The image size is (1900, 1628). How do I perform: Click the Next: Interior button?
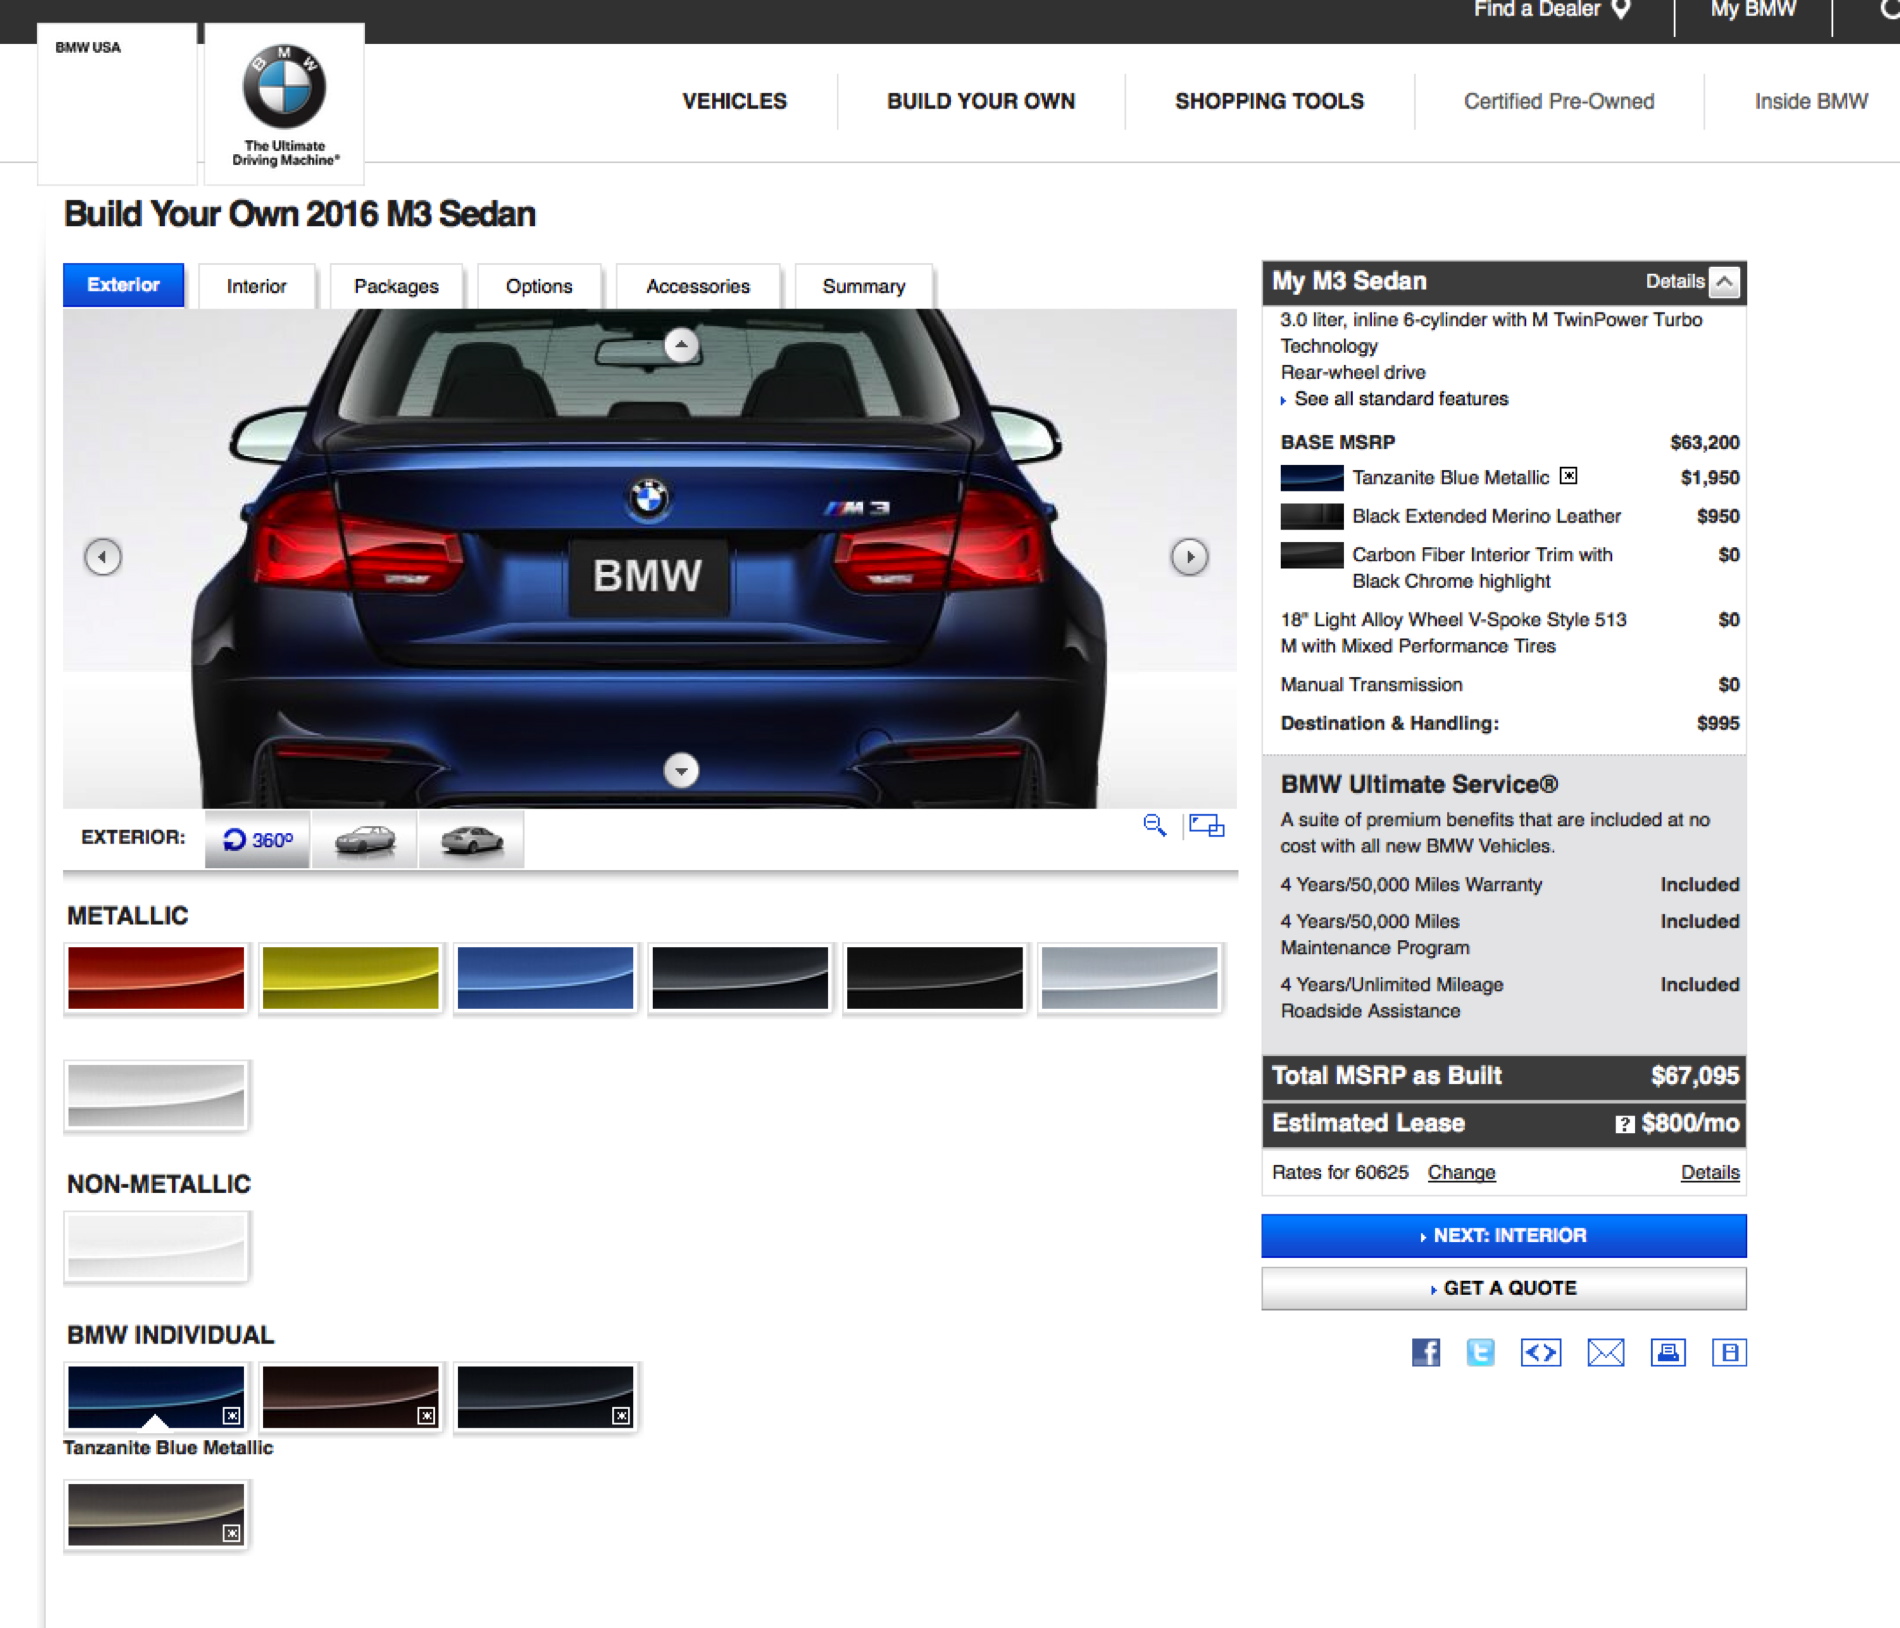point(1503,1236)
